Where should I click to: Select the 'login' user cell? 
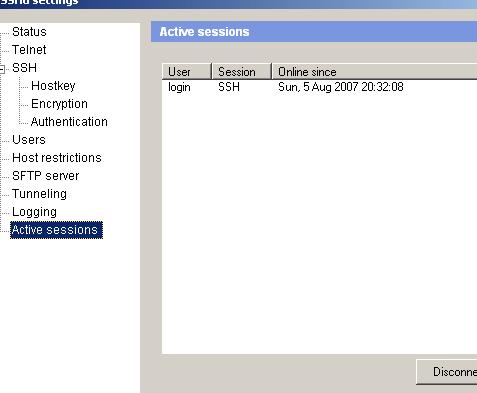pos(179,87)
